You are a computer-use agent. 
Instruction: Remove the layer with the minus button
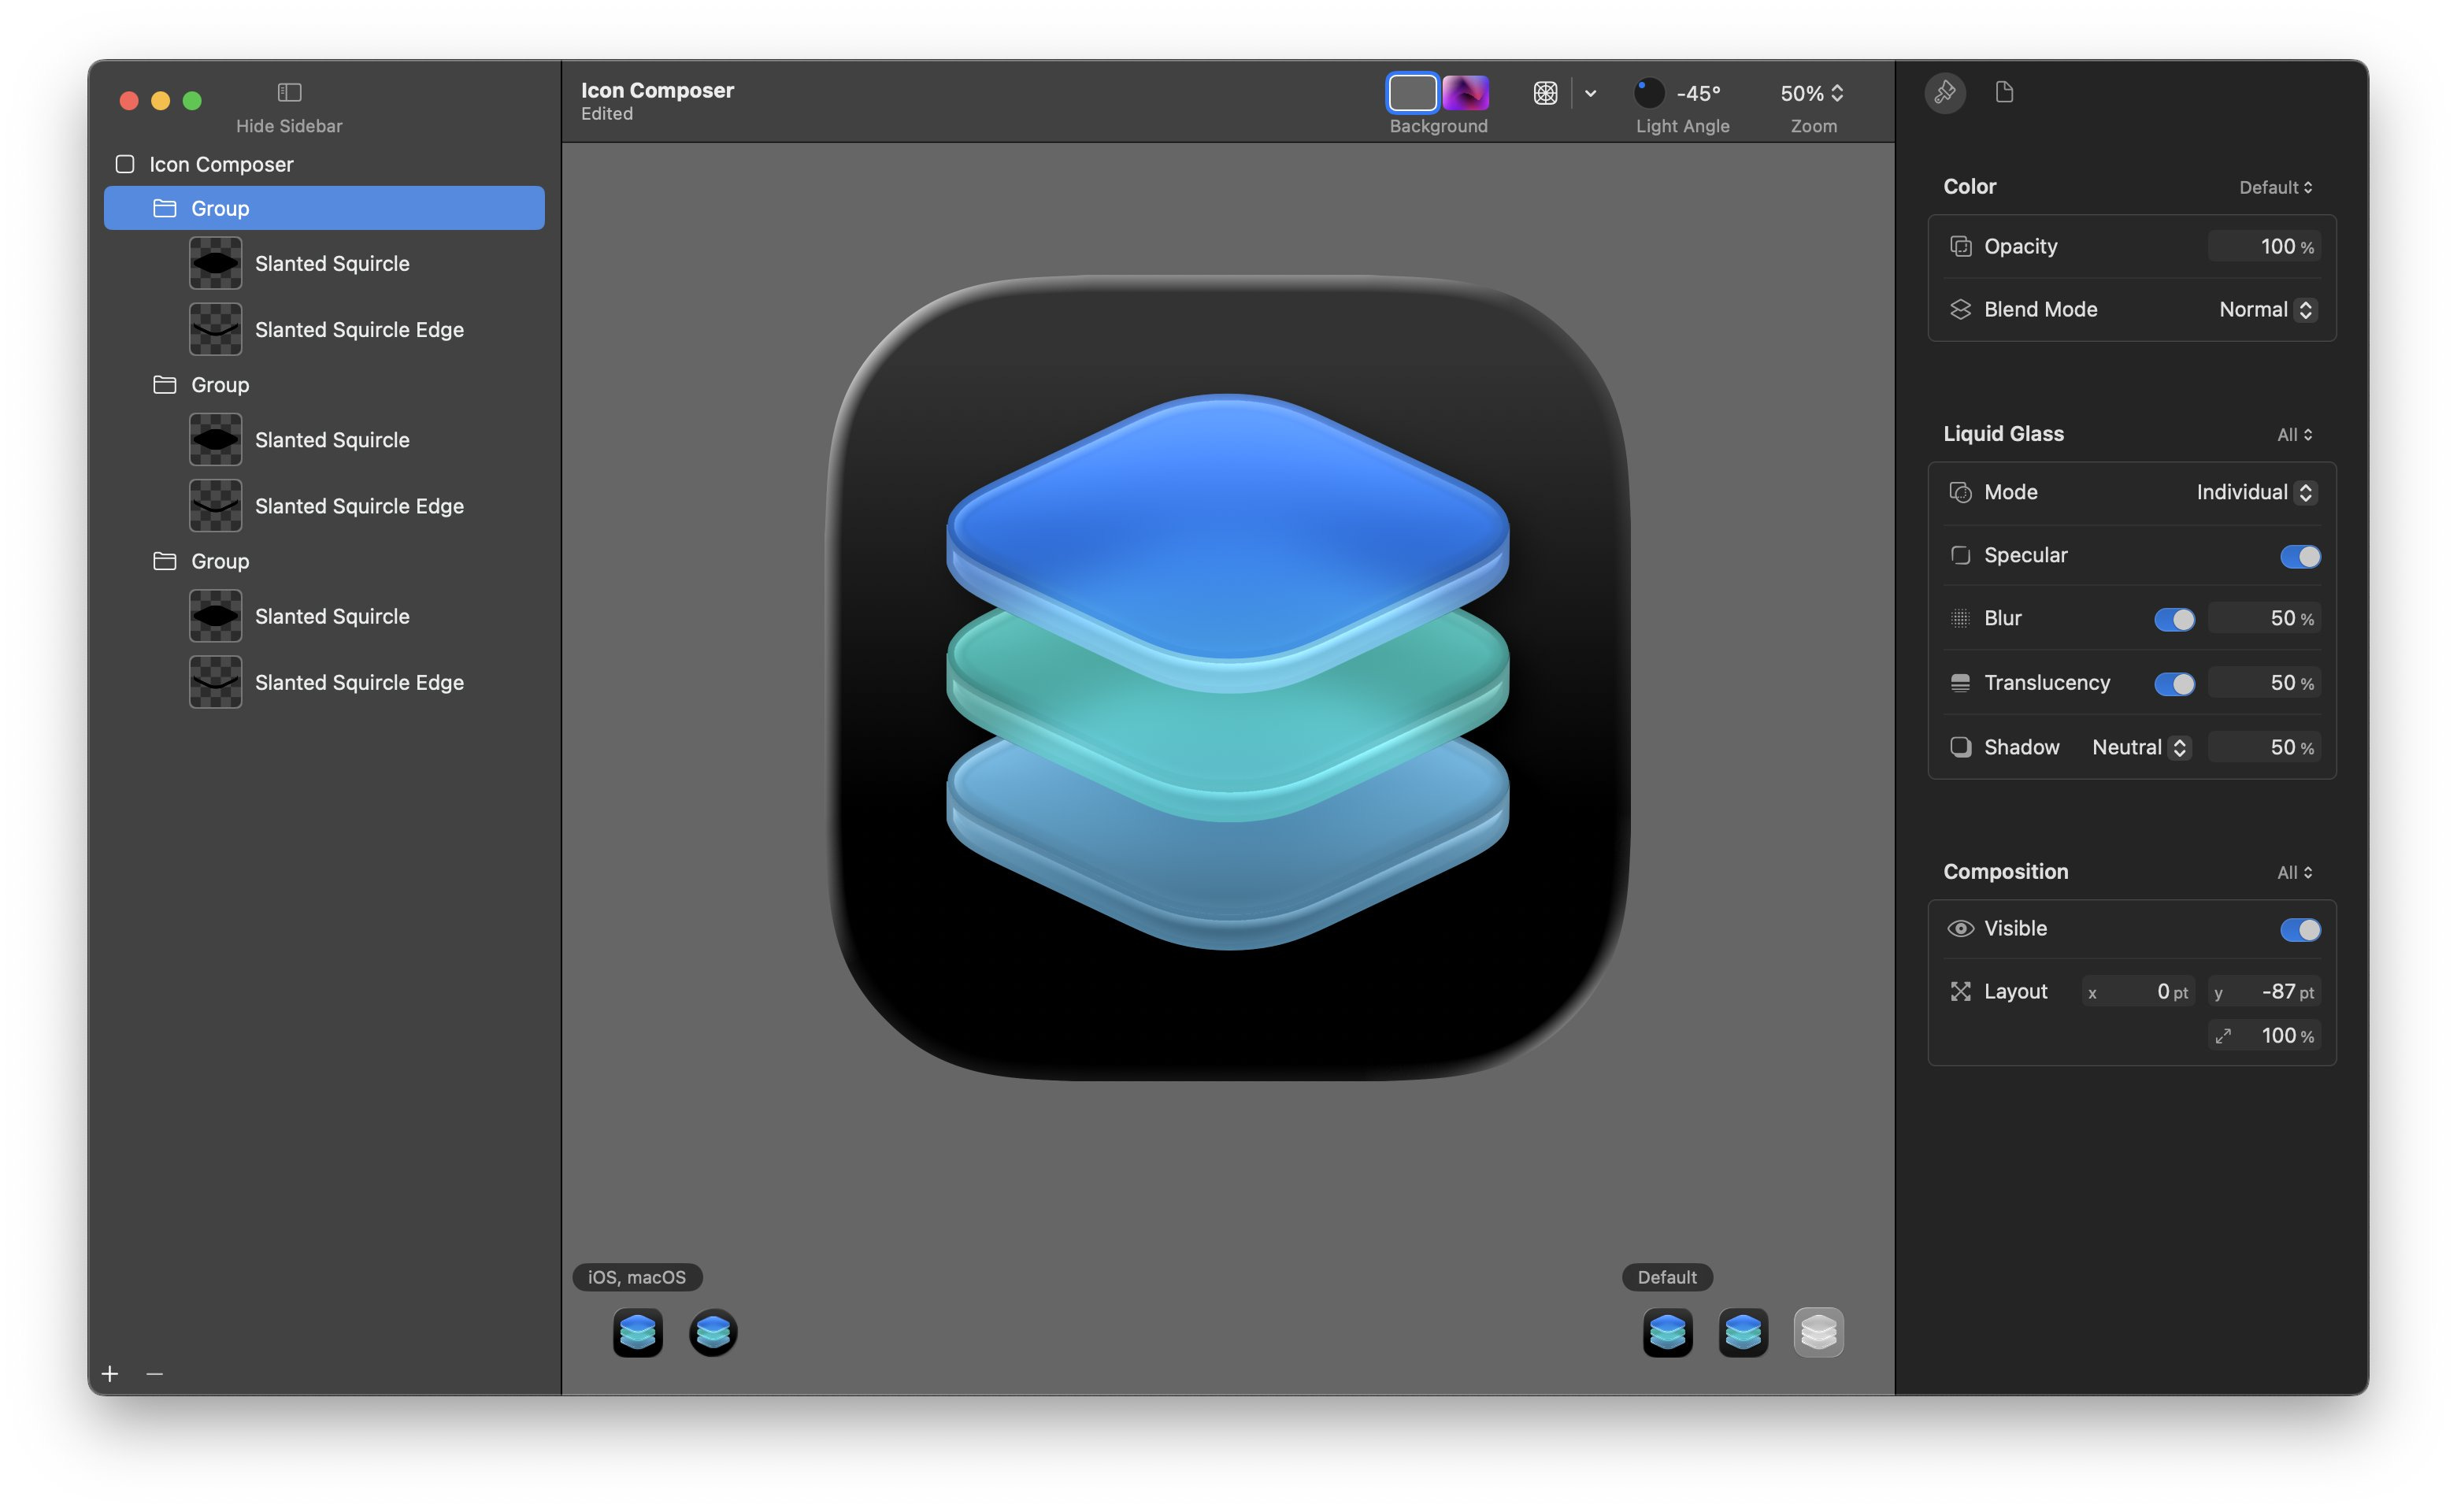(x=154, y=1374)
